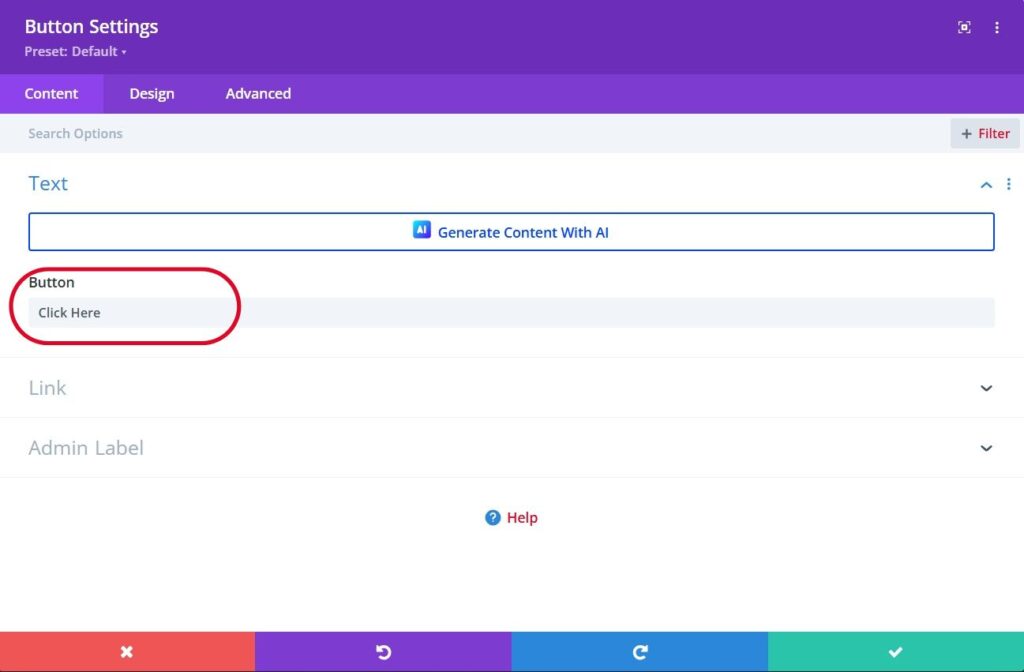This screenshot has height=672, width=1024.
Task: Switch to the Content tab
Action: pyautogui.click(x=52, y=93)
